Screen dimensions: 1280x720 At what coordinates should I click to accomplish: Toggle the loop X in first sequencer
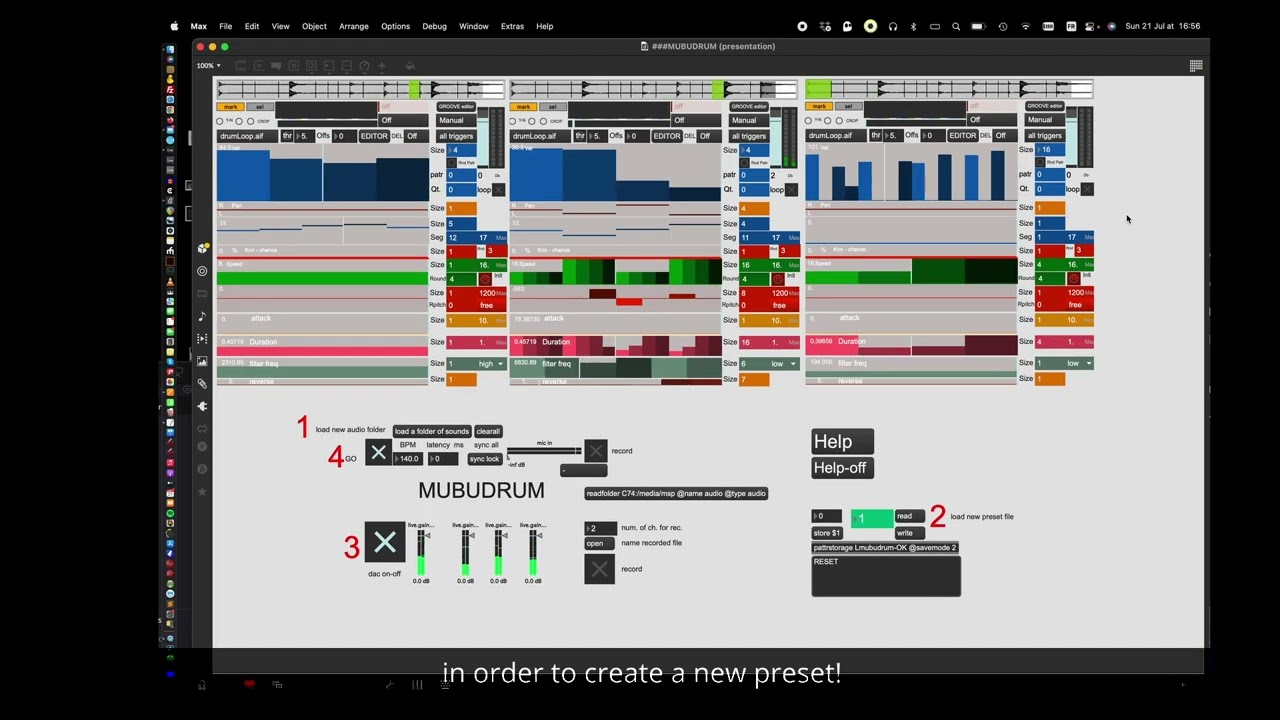(498, 189)
